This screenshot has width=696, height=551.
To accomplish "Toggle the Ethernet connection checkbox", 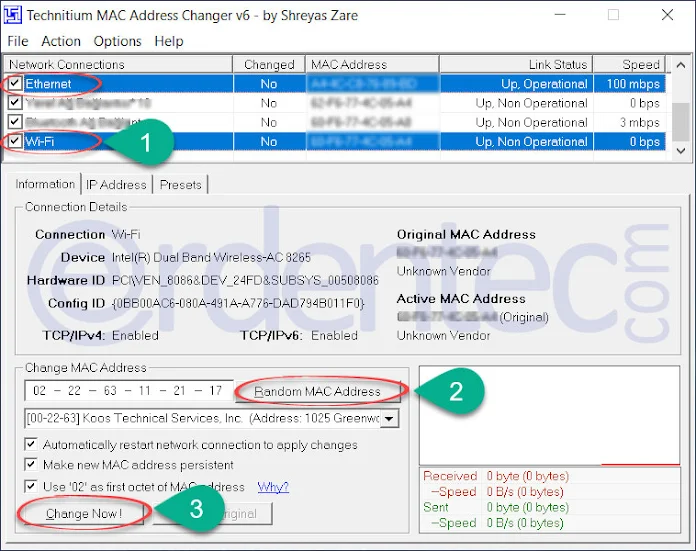I will [x=15, y=83].
